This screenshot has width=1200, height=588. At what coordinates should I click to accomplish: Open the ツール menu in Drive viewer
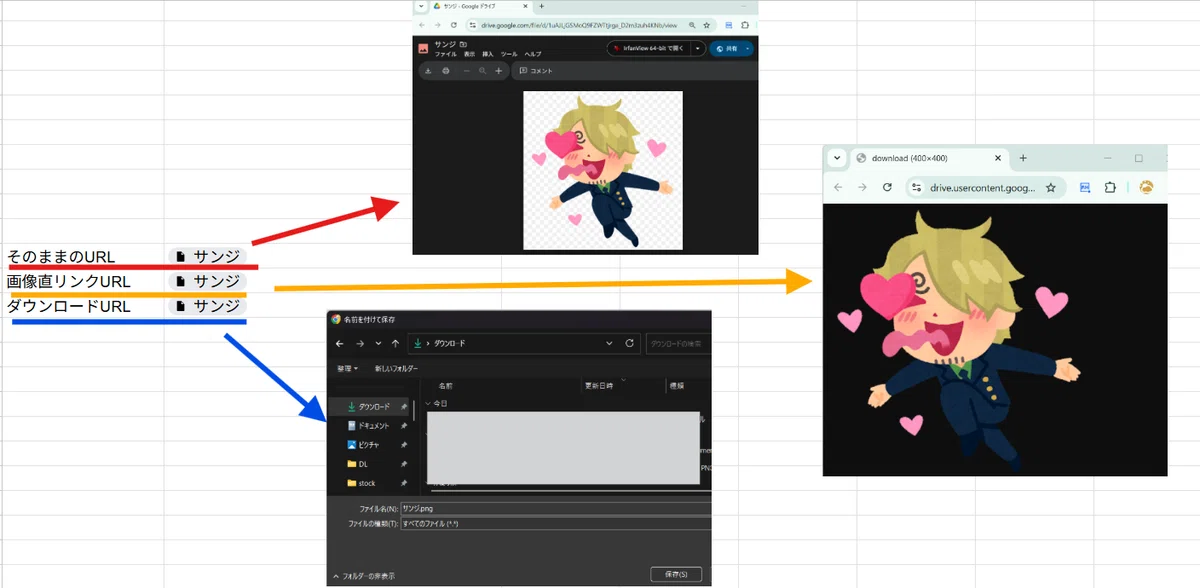click(x=509, y=54)
